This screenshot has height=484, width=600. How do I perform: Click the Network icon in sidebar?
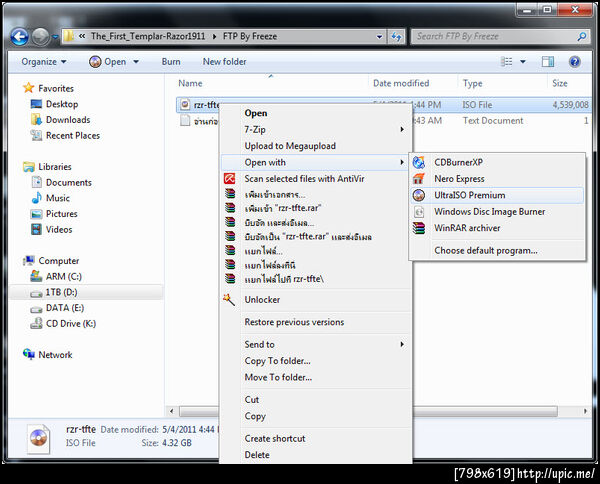coord(29,354)
